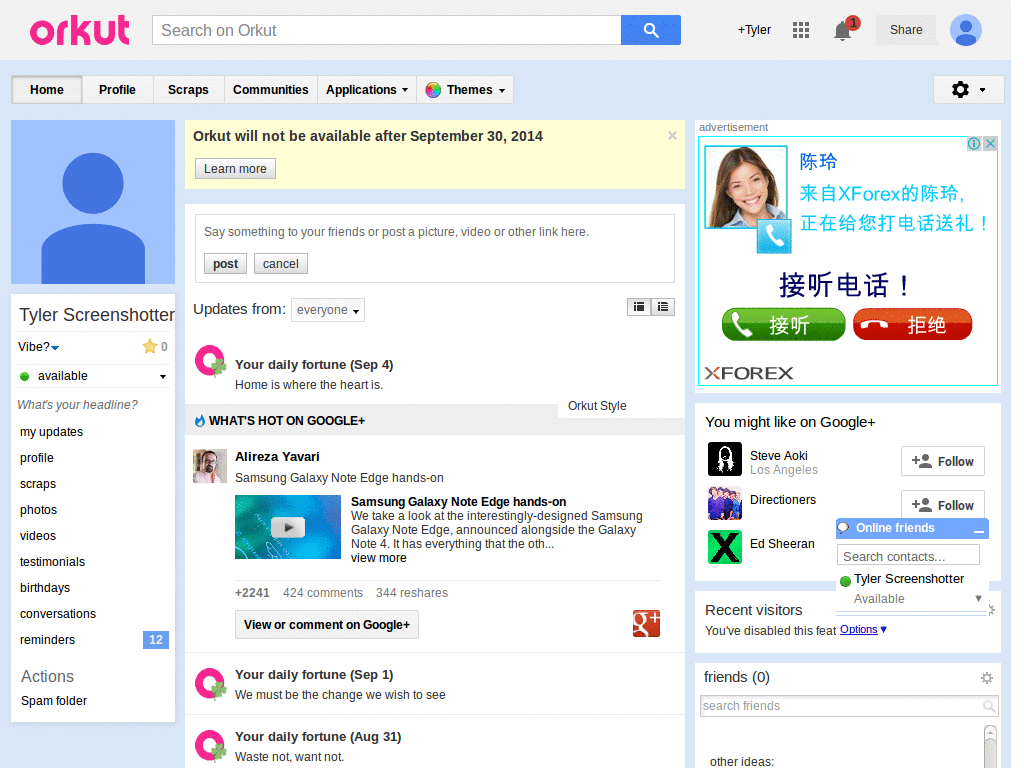1024x768 pixels.
Task: Click the Share button
Action: pos(906,30)
